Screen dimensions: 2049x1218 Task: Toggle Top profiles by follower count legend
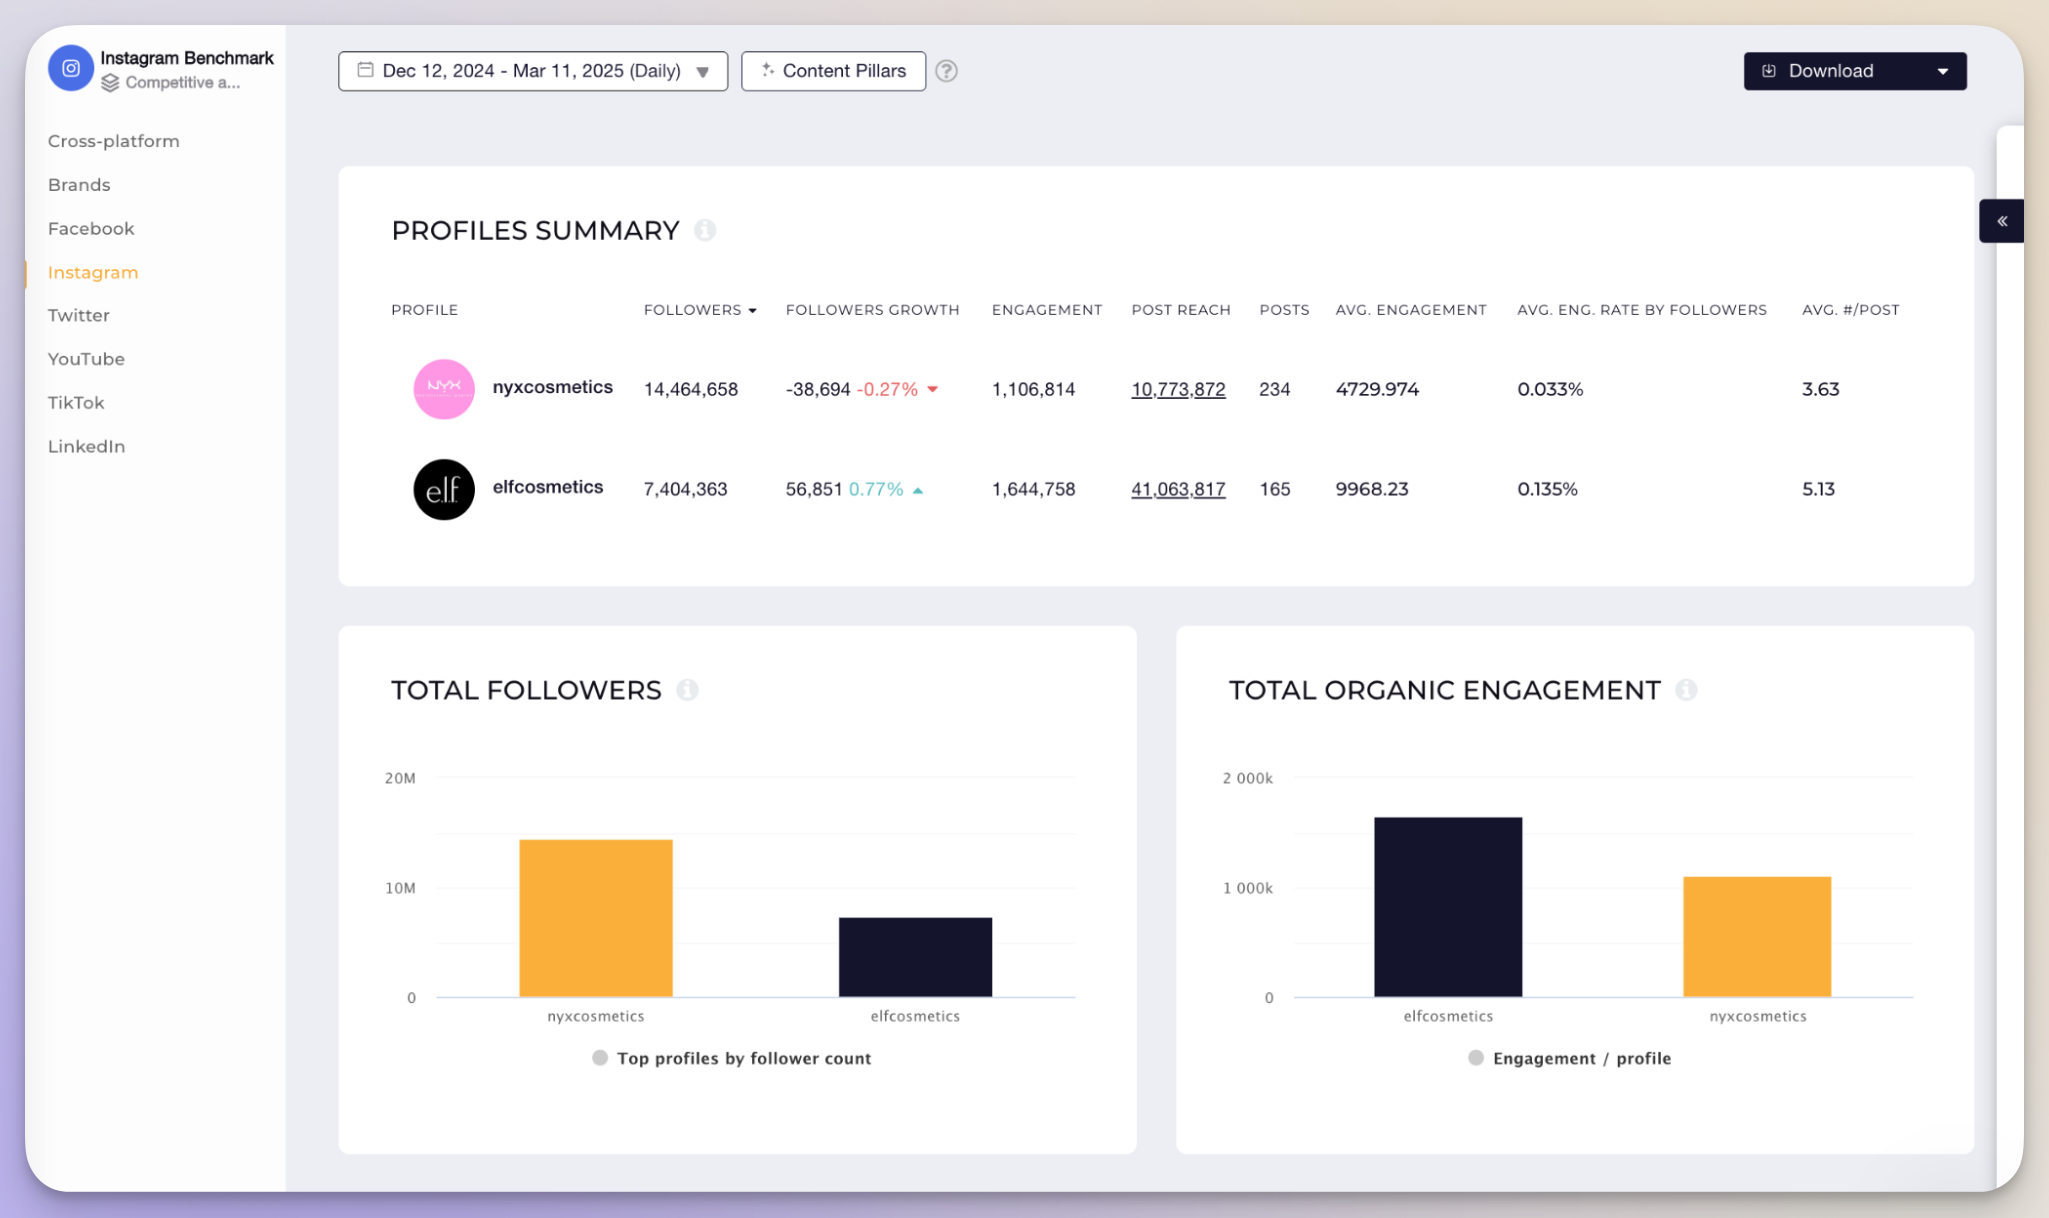732,1058
